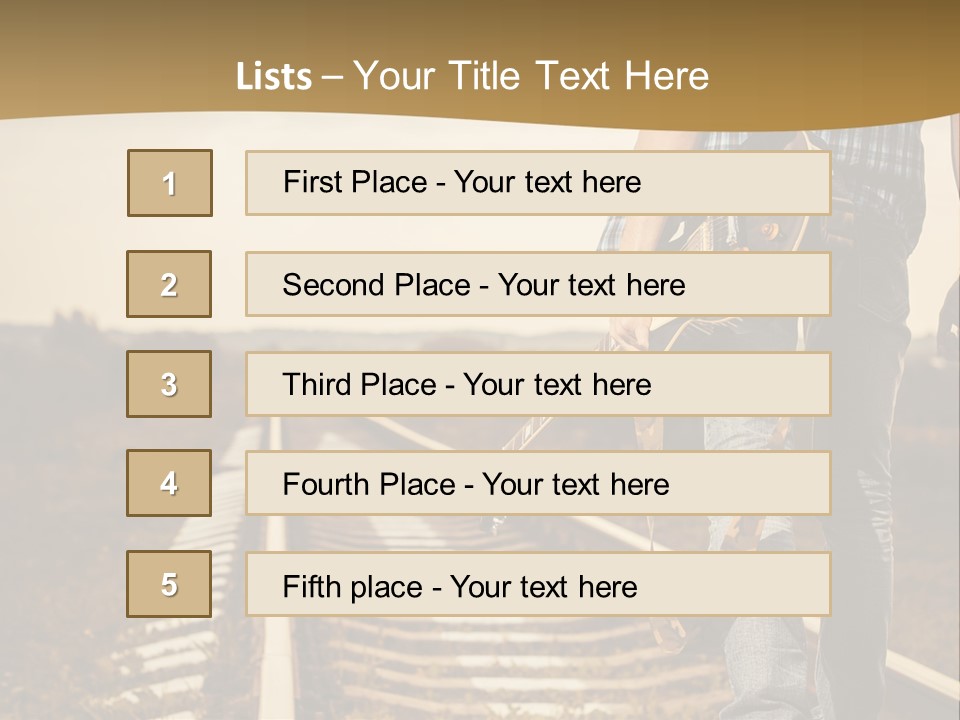Click the number 5 box
This screenshot has width=960, height=720.
click(x=169, y=584)
